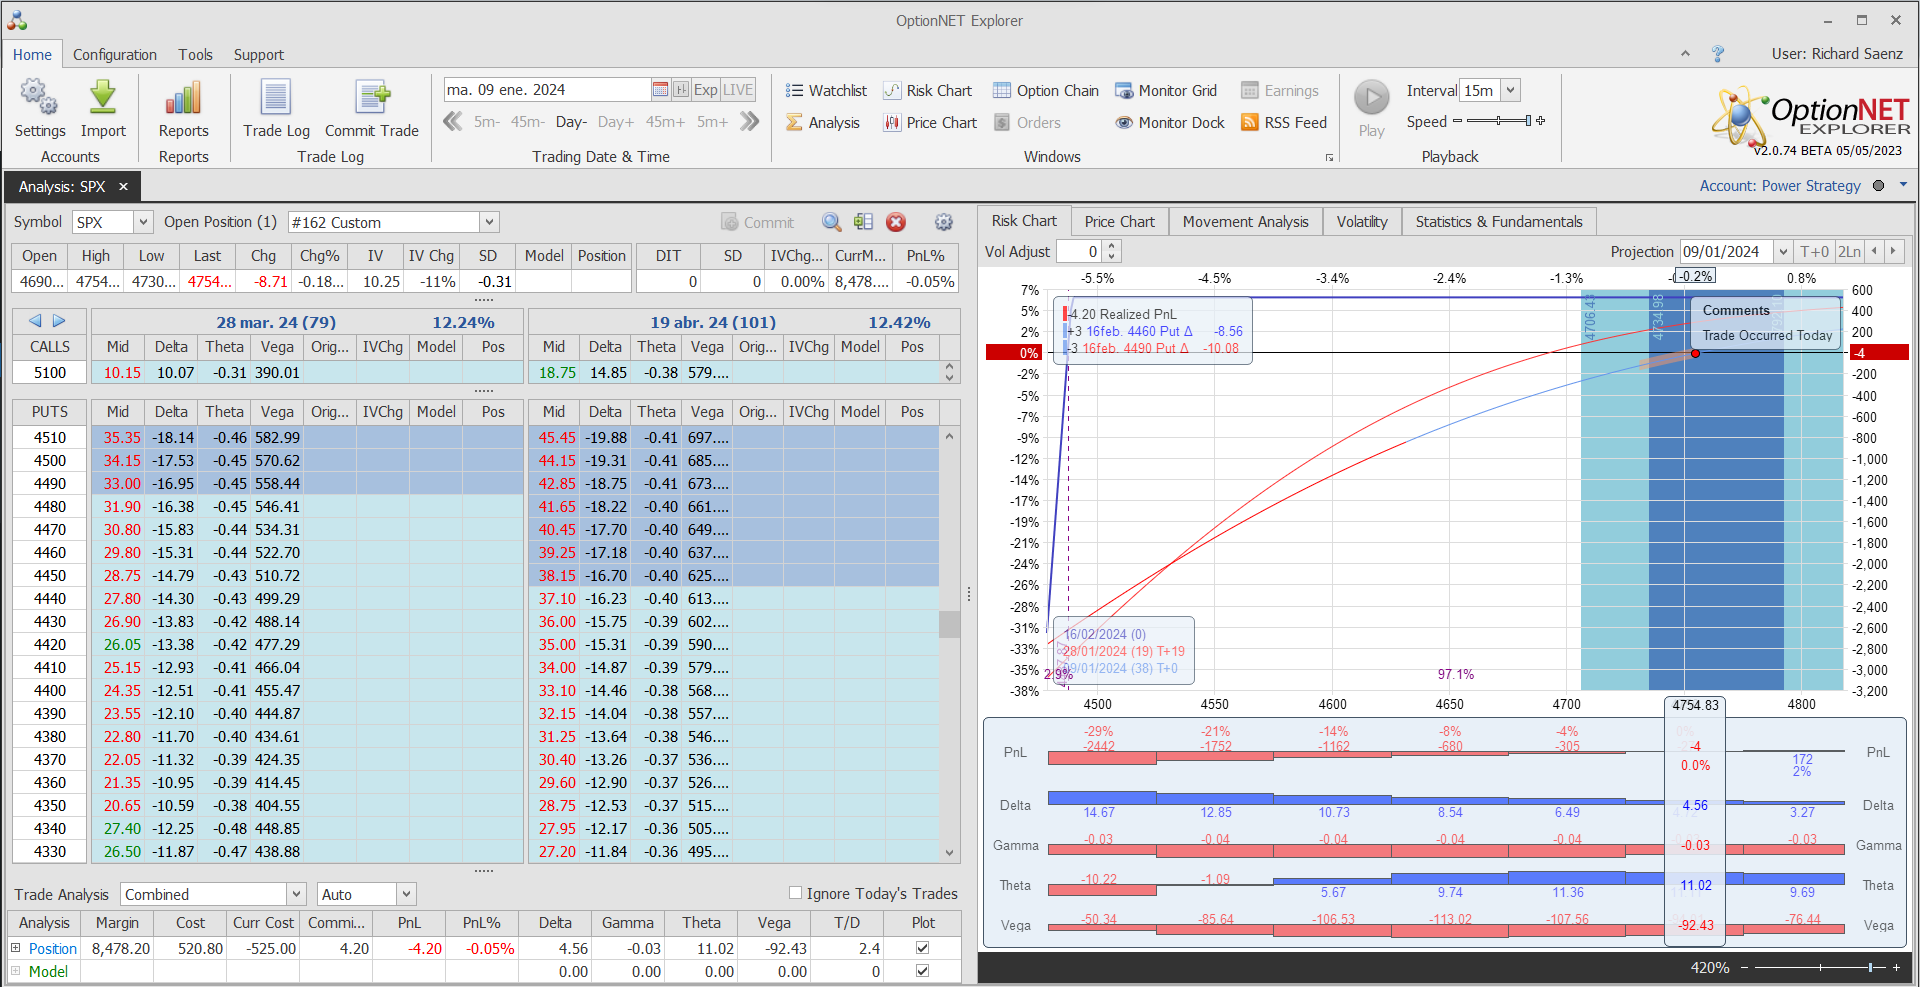The width and height of the screenshot is (1920, 987).
Task: Click the LIVE button
Action: (738, 90)
